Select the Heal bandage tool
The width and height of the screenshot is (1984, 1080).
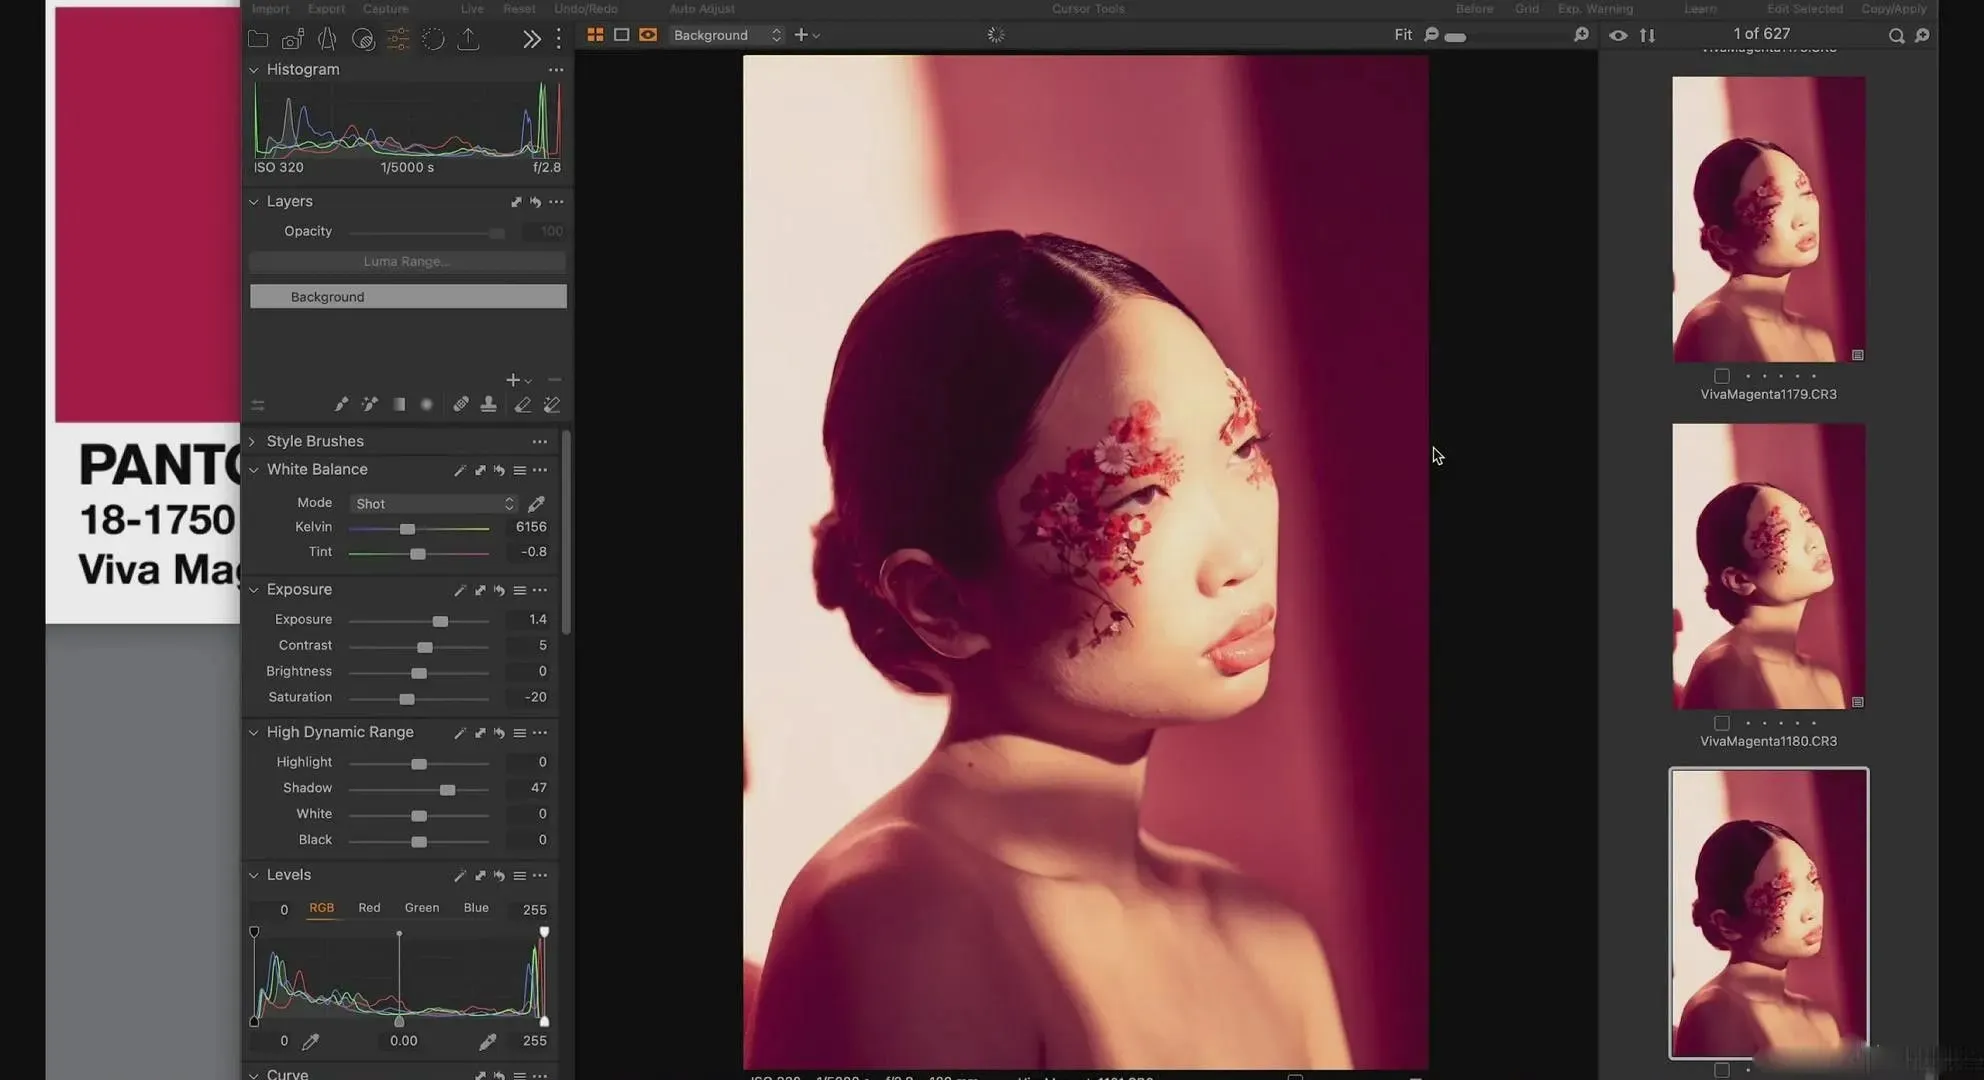[460, 404]
